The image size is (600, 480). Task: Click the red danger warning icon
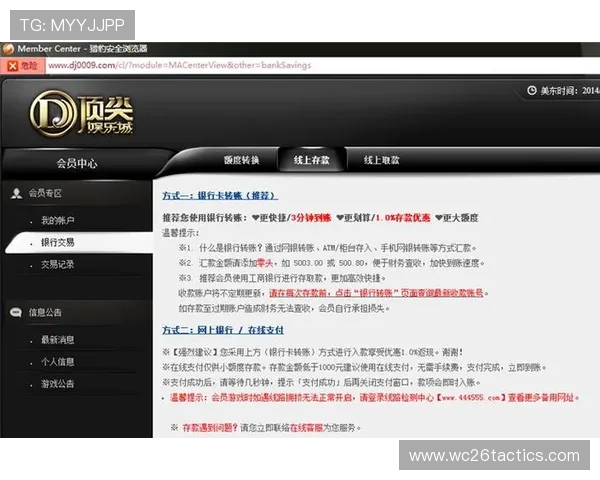click(x=13, y=66)
